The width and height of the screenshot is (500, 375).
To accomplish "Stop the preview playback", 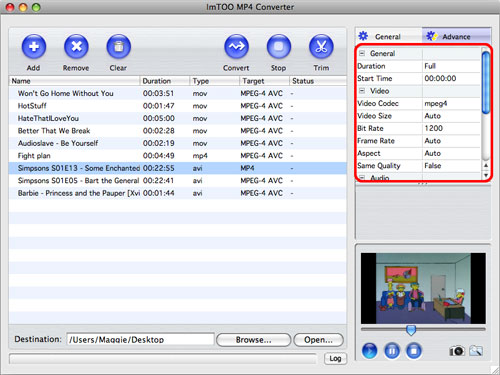I will click(x=414, y=351).
